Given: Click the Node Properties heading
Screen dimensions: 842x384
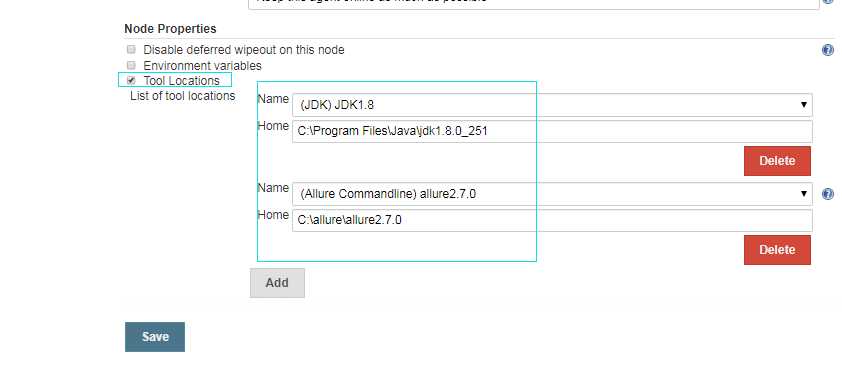Looking at the screenshot, I should point(170,28).
